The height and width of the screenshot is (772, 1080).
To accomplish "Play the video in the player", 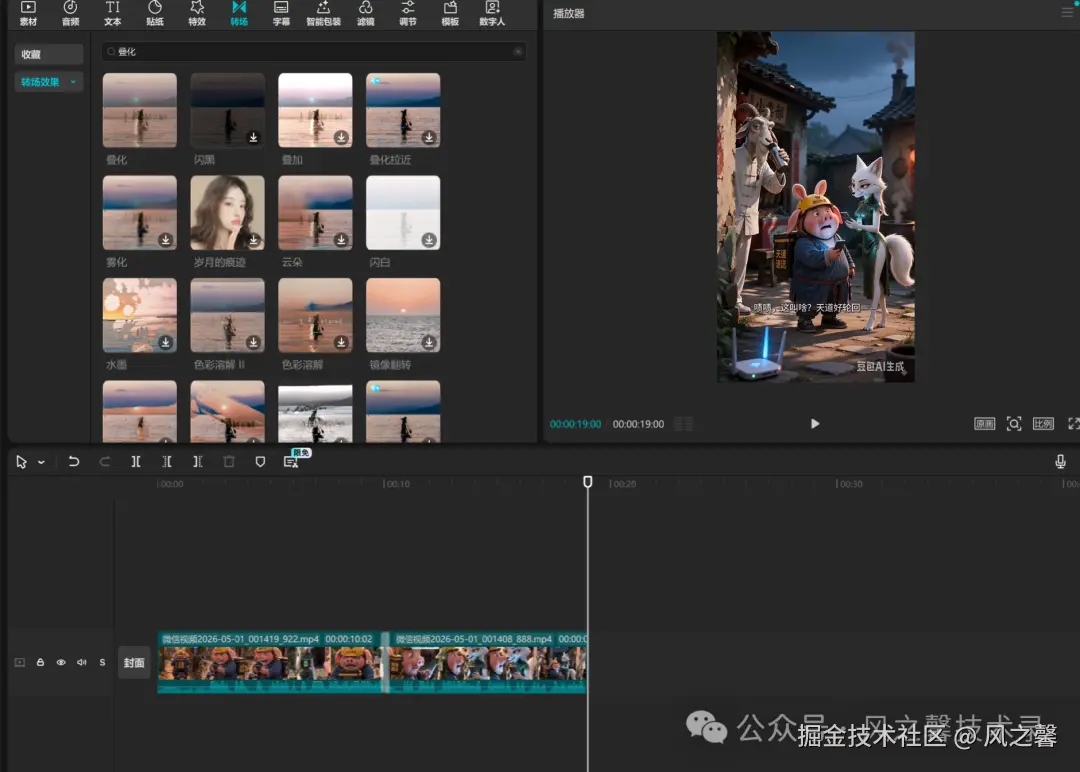I will click(x=815, y=424).
